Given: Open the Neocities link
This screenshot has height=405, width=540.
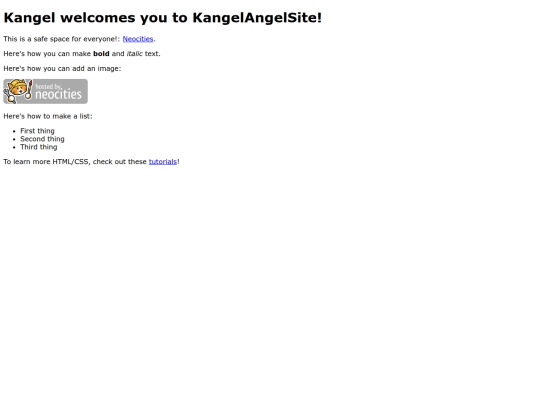Looking at the screenshot, I should coord(138,39).
